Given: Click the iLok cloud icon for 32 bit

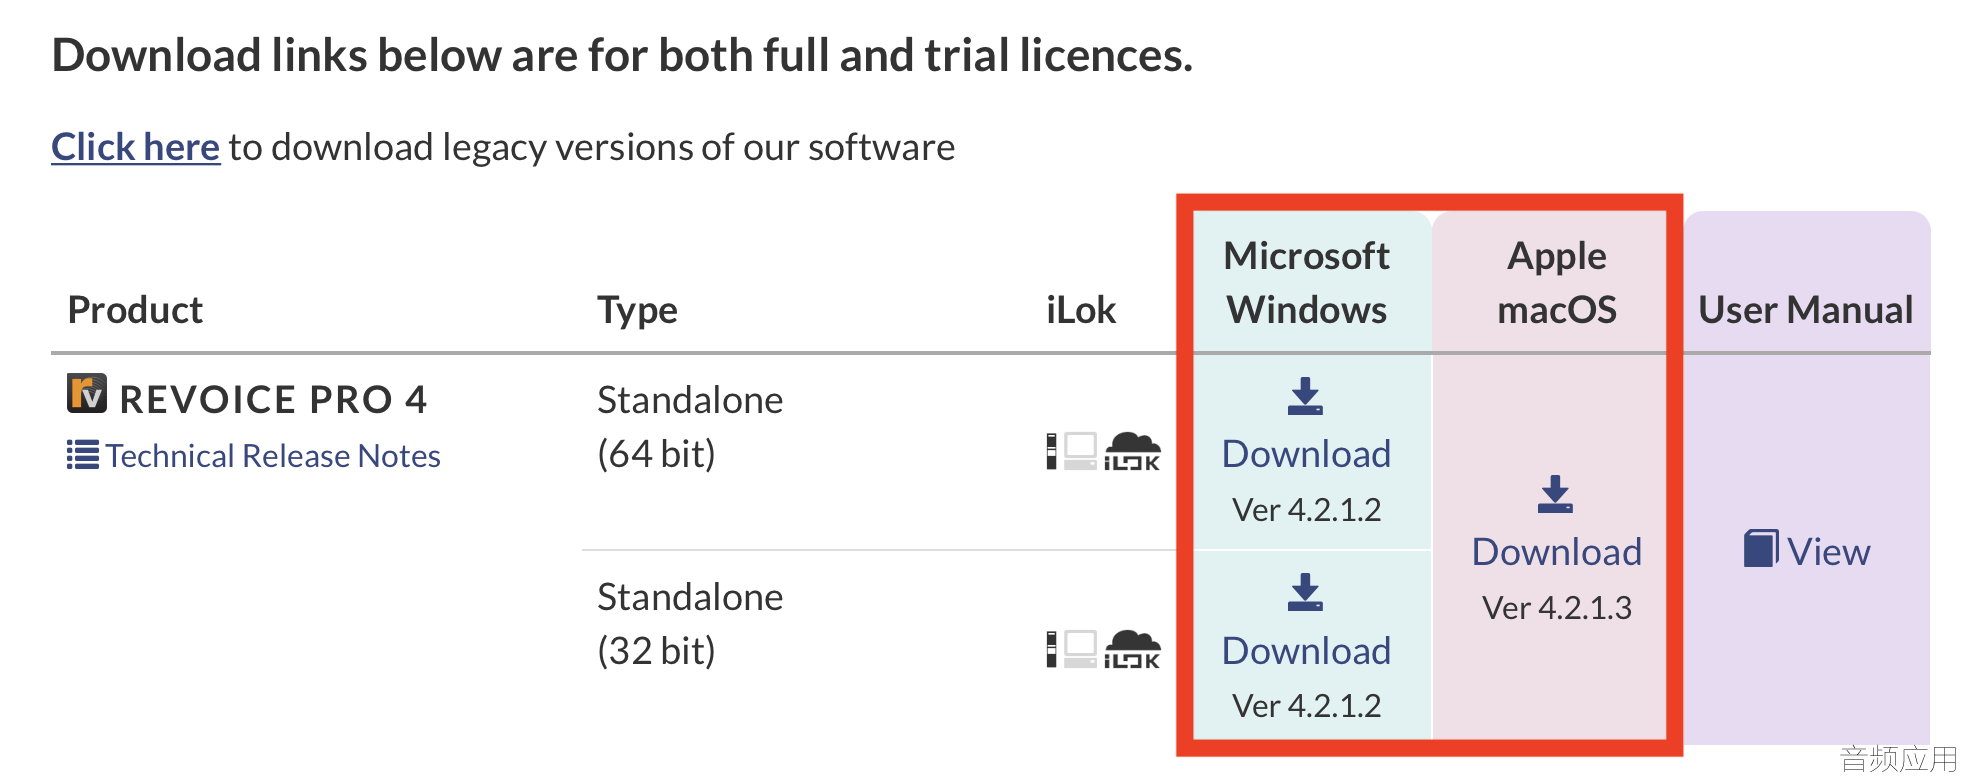Looking at the screenshot, I should (1132, 648).
